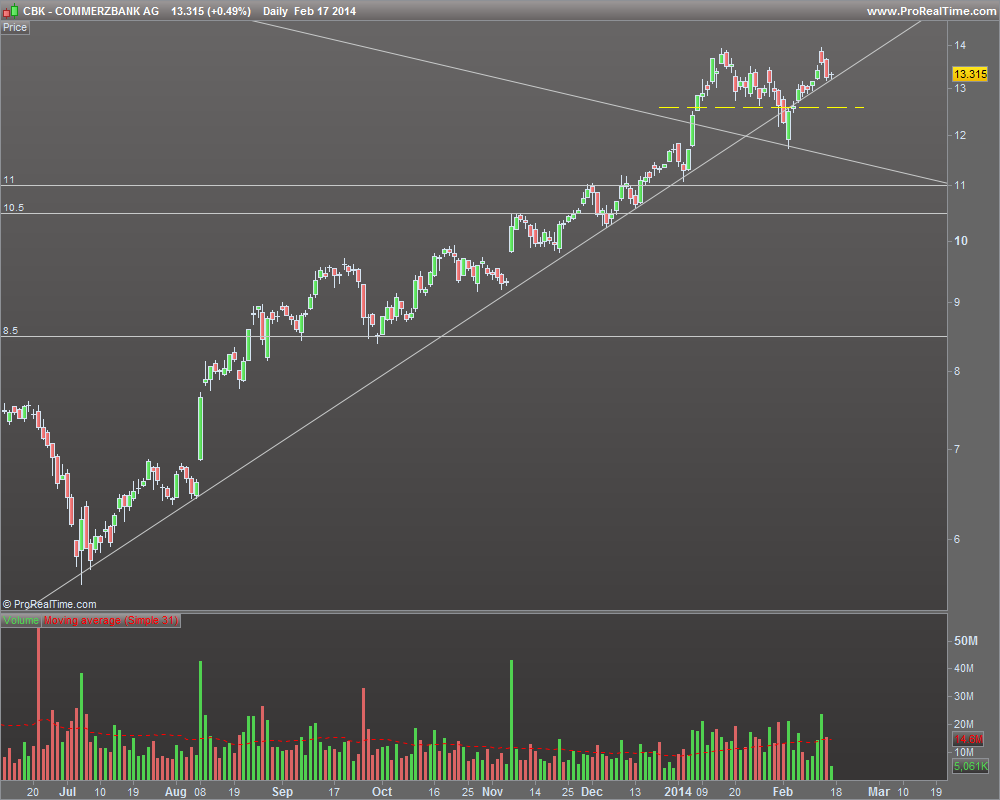Click the green 5,061K volume value tag
This screenshot has width=1000, height=800.
click(970, 766)
